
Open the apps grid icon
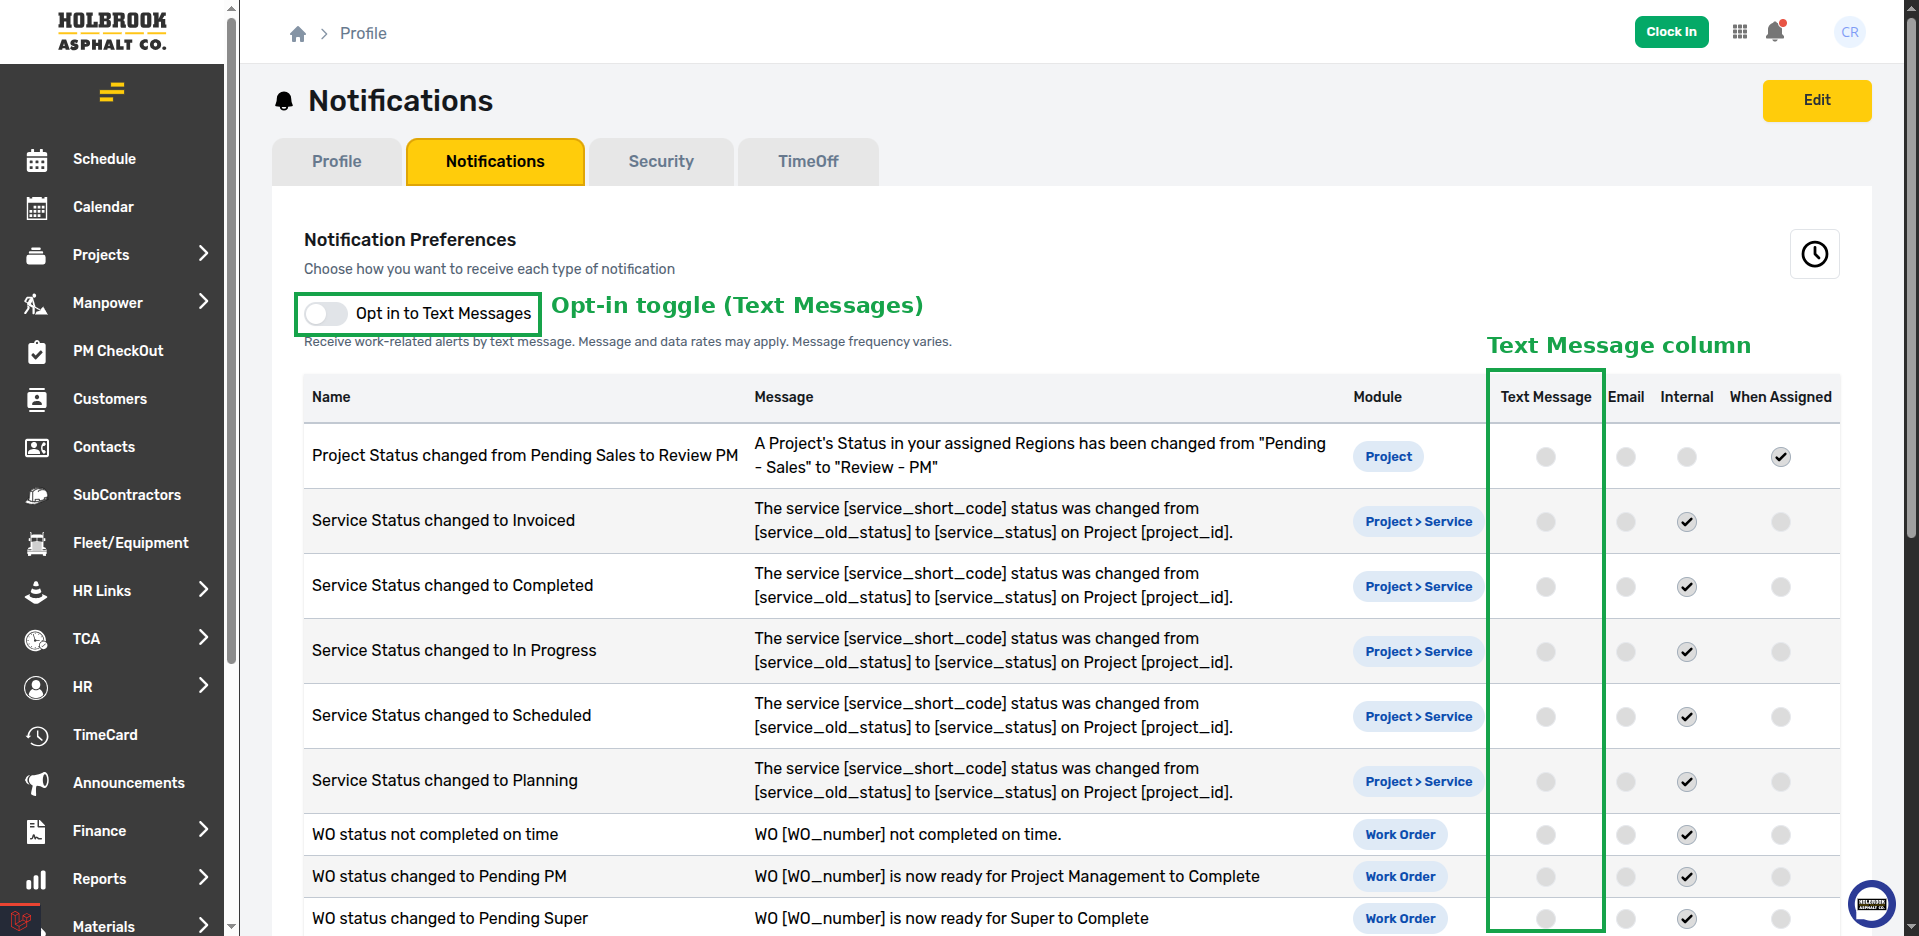tap(1740, 32)
